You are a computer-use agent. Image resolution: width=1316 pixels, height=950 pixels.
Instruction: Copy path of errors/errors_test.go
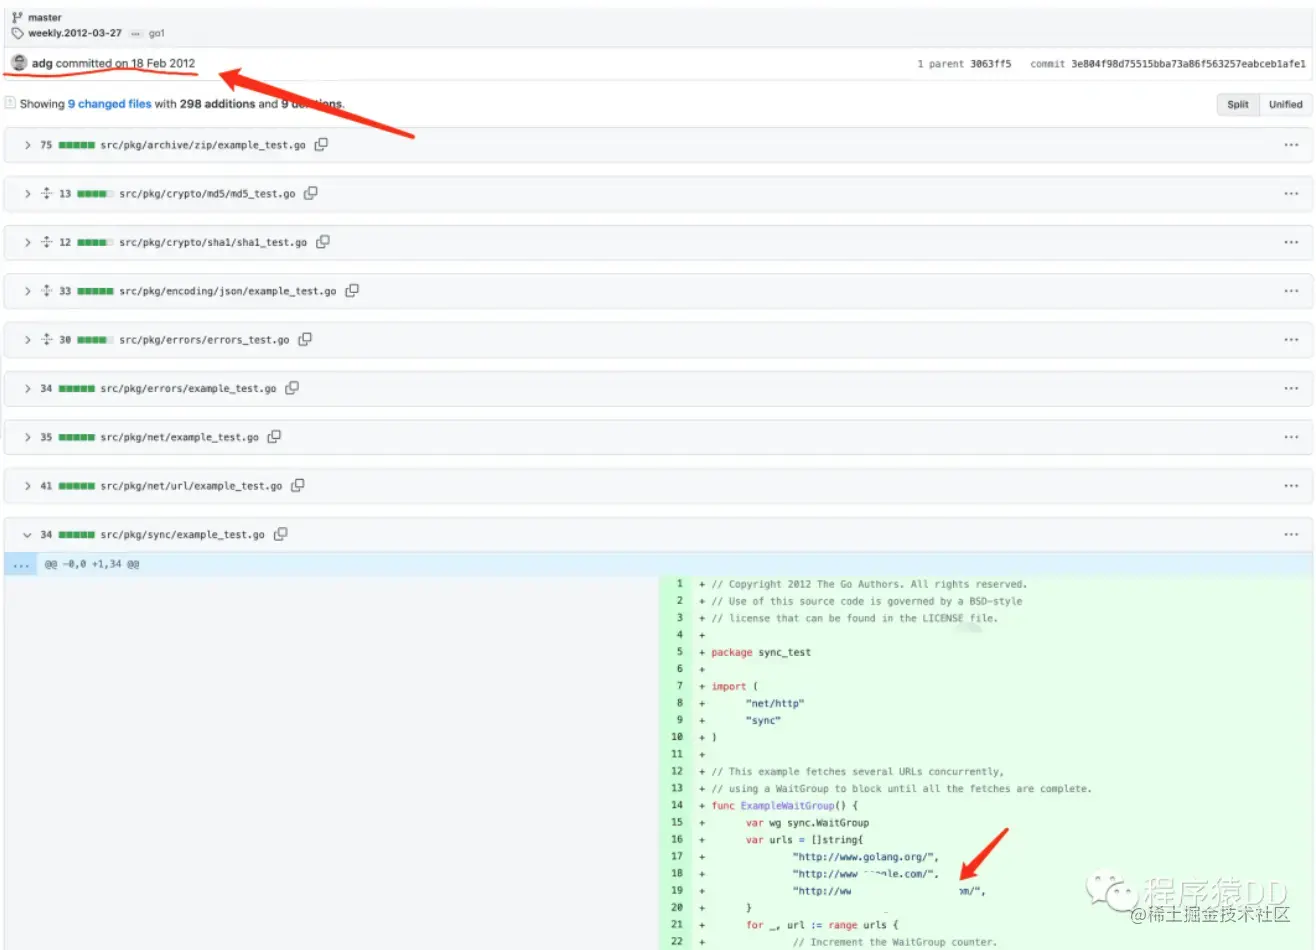tap(305, 339)
